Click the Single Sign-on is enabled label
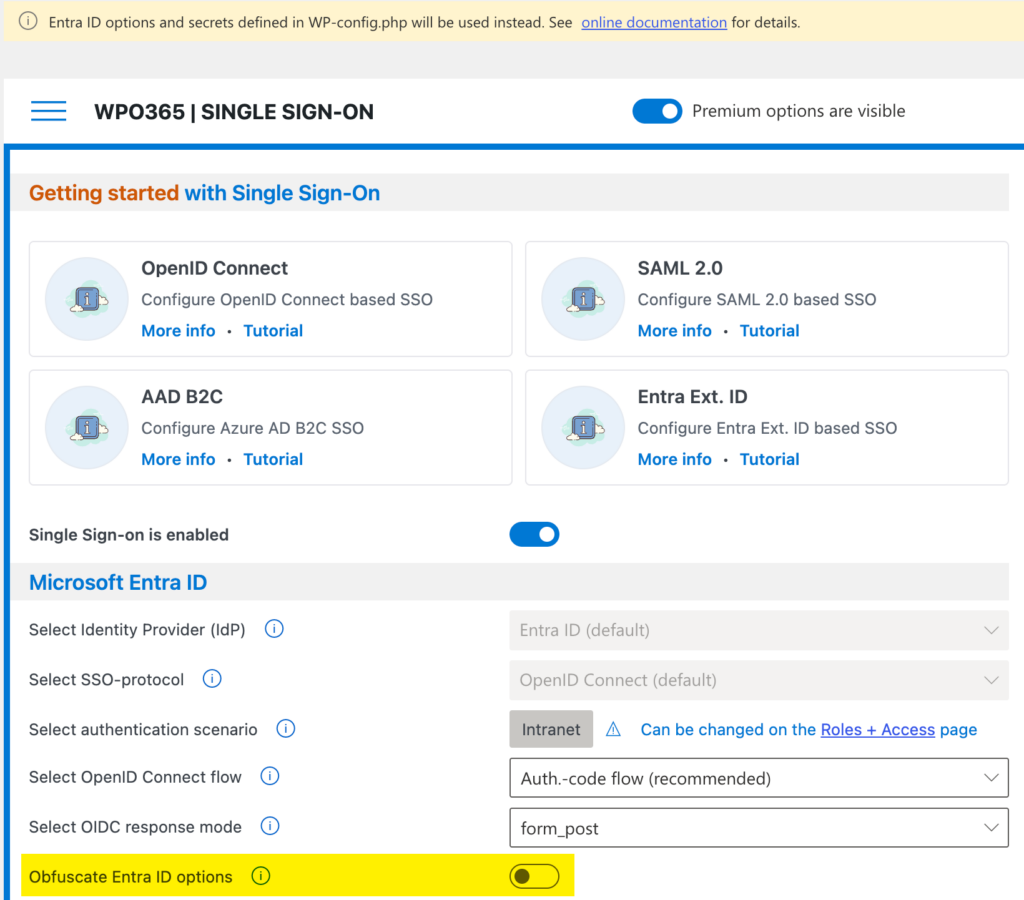This screenshot has width=1024, height=900. coord(129,534)
